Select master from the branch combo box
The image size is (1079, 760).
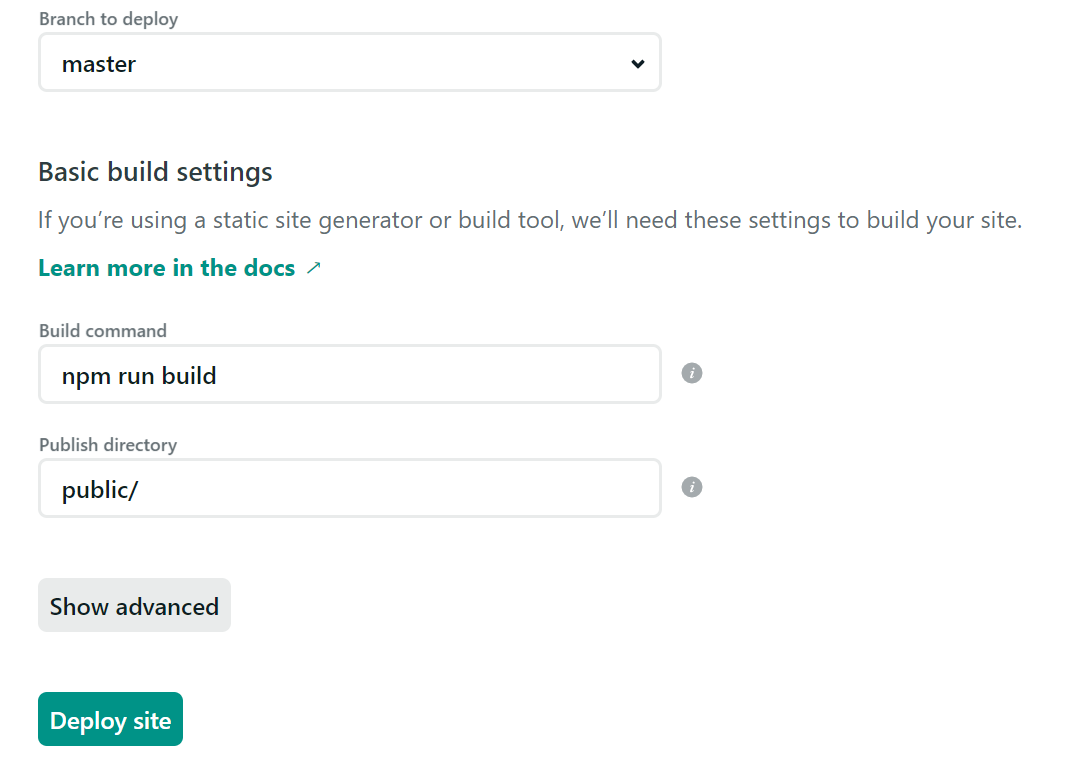(x=350, y=63)
